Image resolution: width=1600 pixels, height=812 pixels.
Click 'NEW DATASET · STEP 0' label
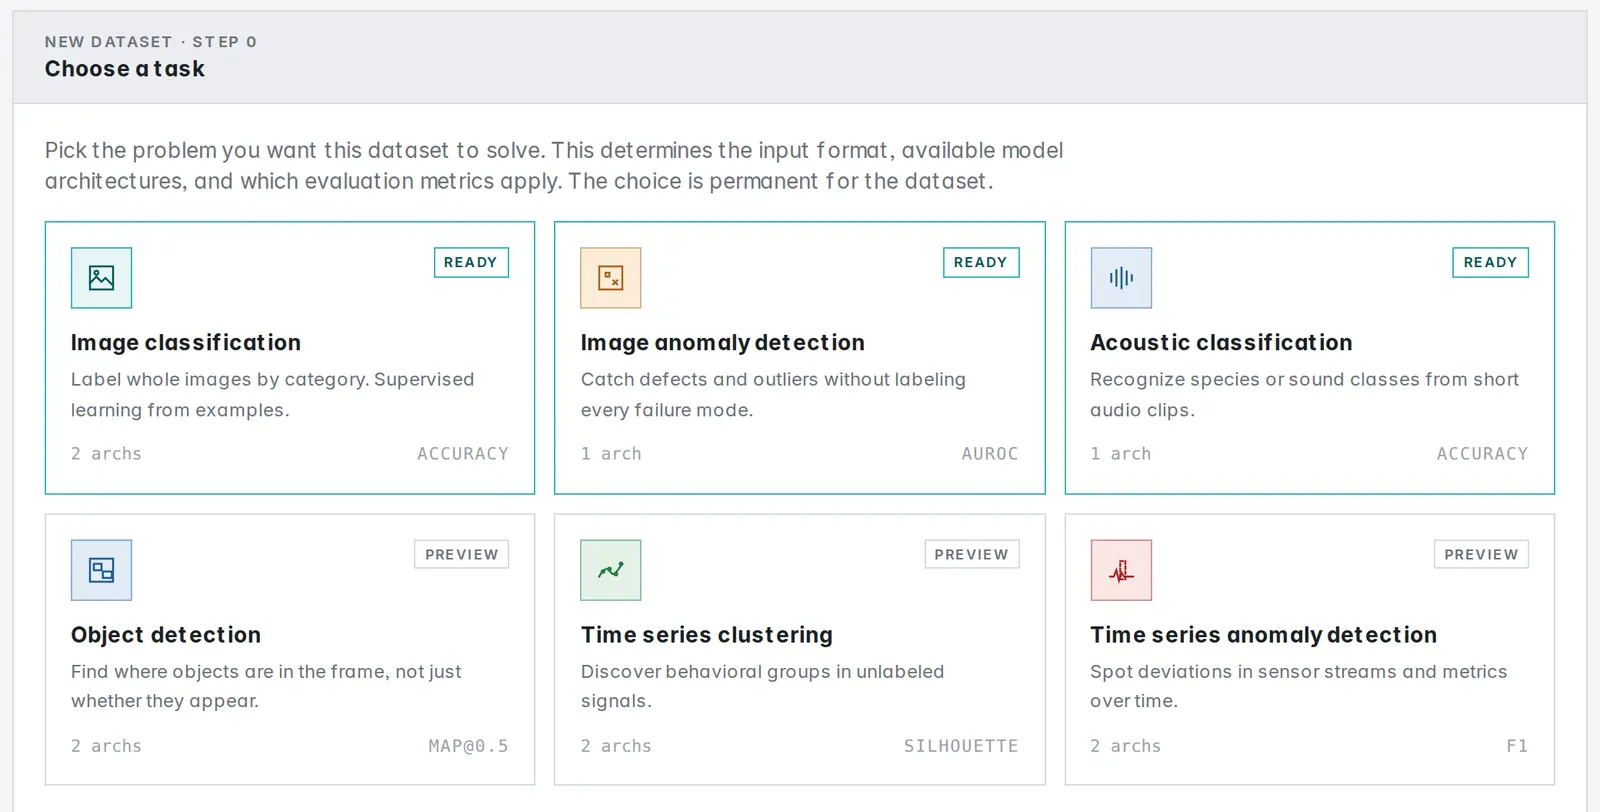(x=151, y=42)
